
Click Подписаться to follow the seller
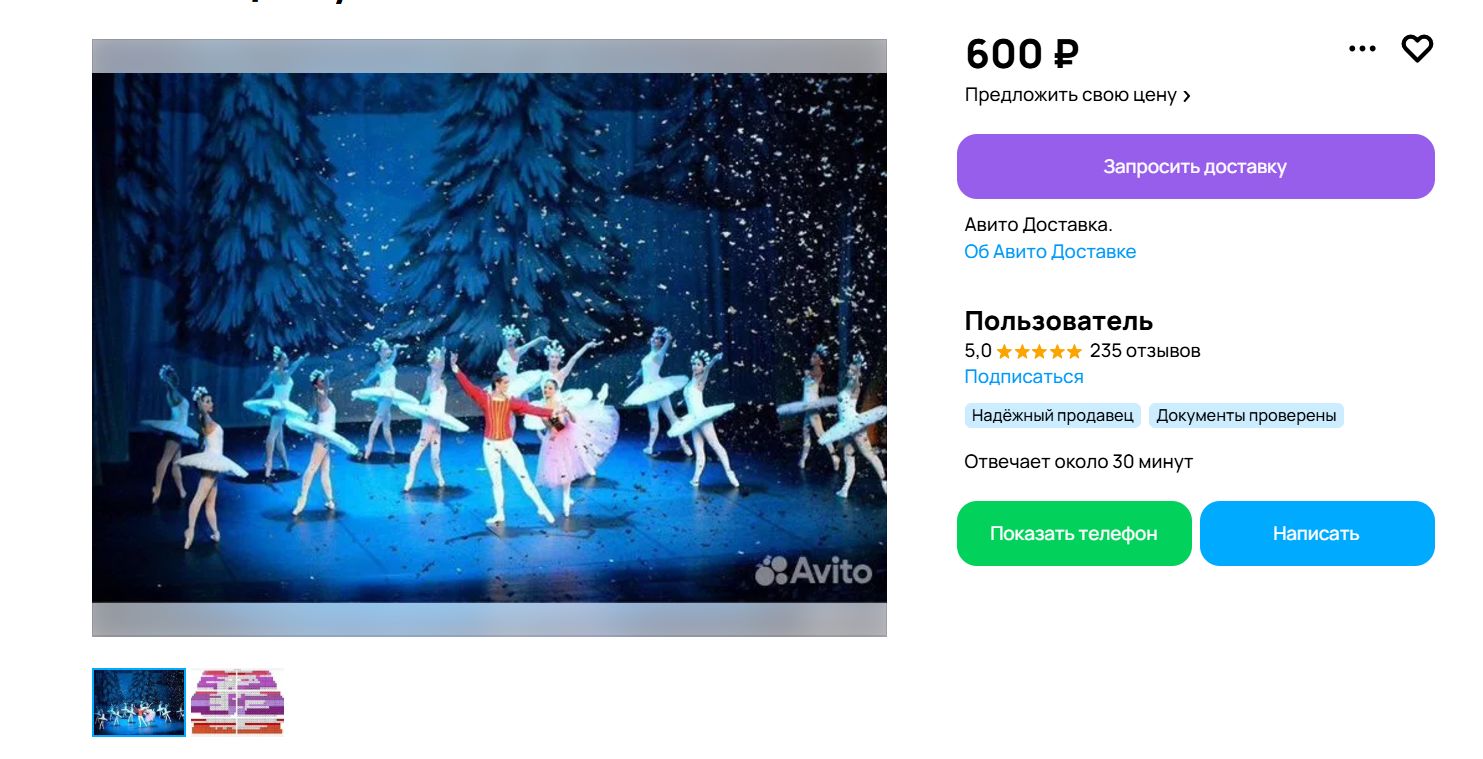point(1024,377)
